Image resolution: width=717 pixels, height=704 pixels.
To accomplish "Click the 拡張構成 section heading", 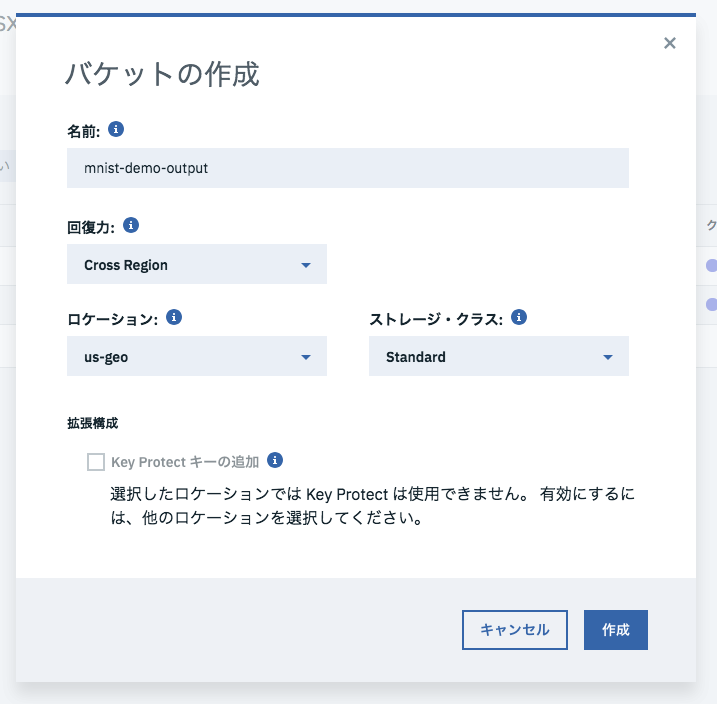I will 93,423.
